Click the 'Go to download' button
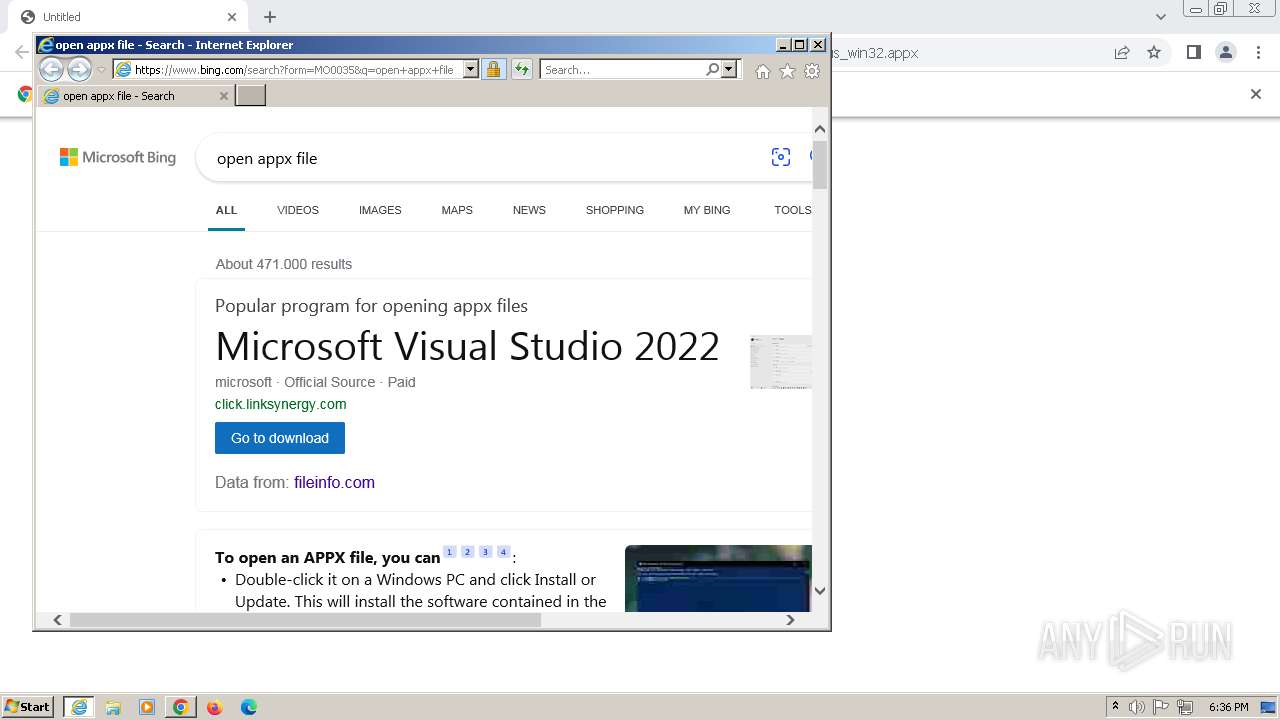This screenshot has width=1280, height=720. coord(280,438)
